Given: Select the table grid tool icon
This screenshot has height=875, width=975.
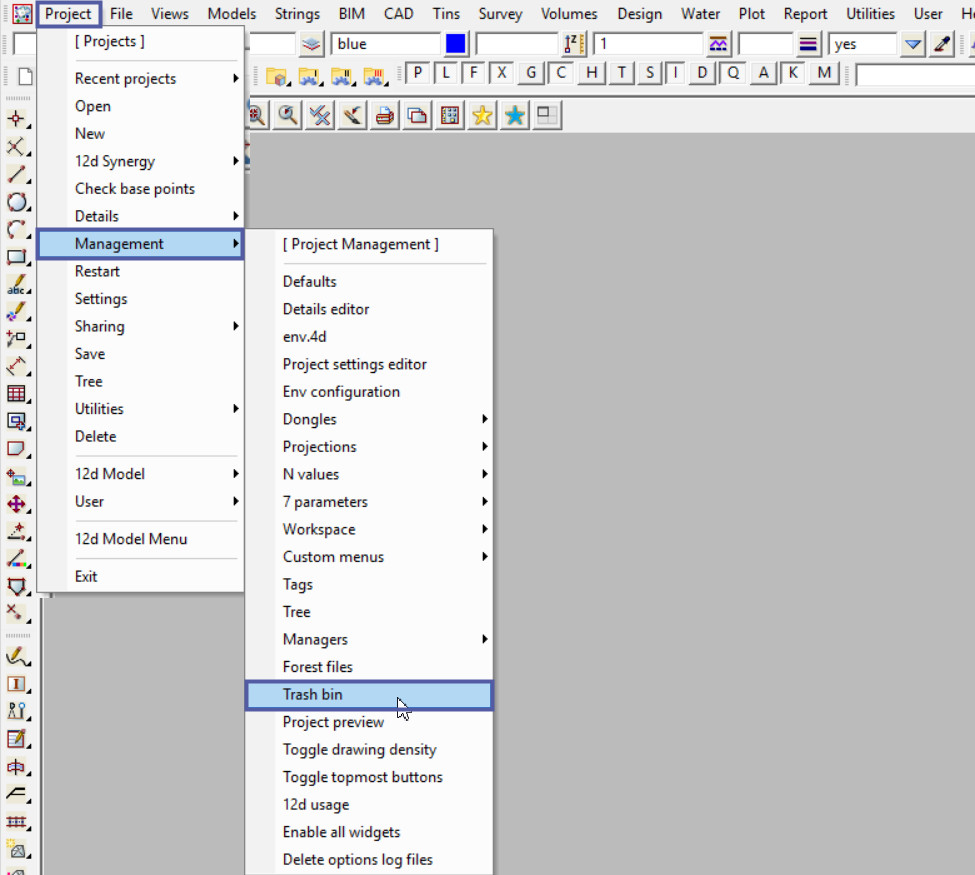Looking at the screenshot, I should tap(16, 394).
